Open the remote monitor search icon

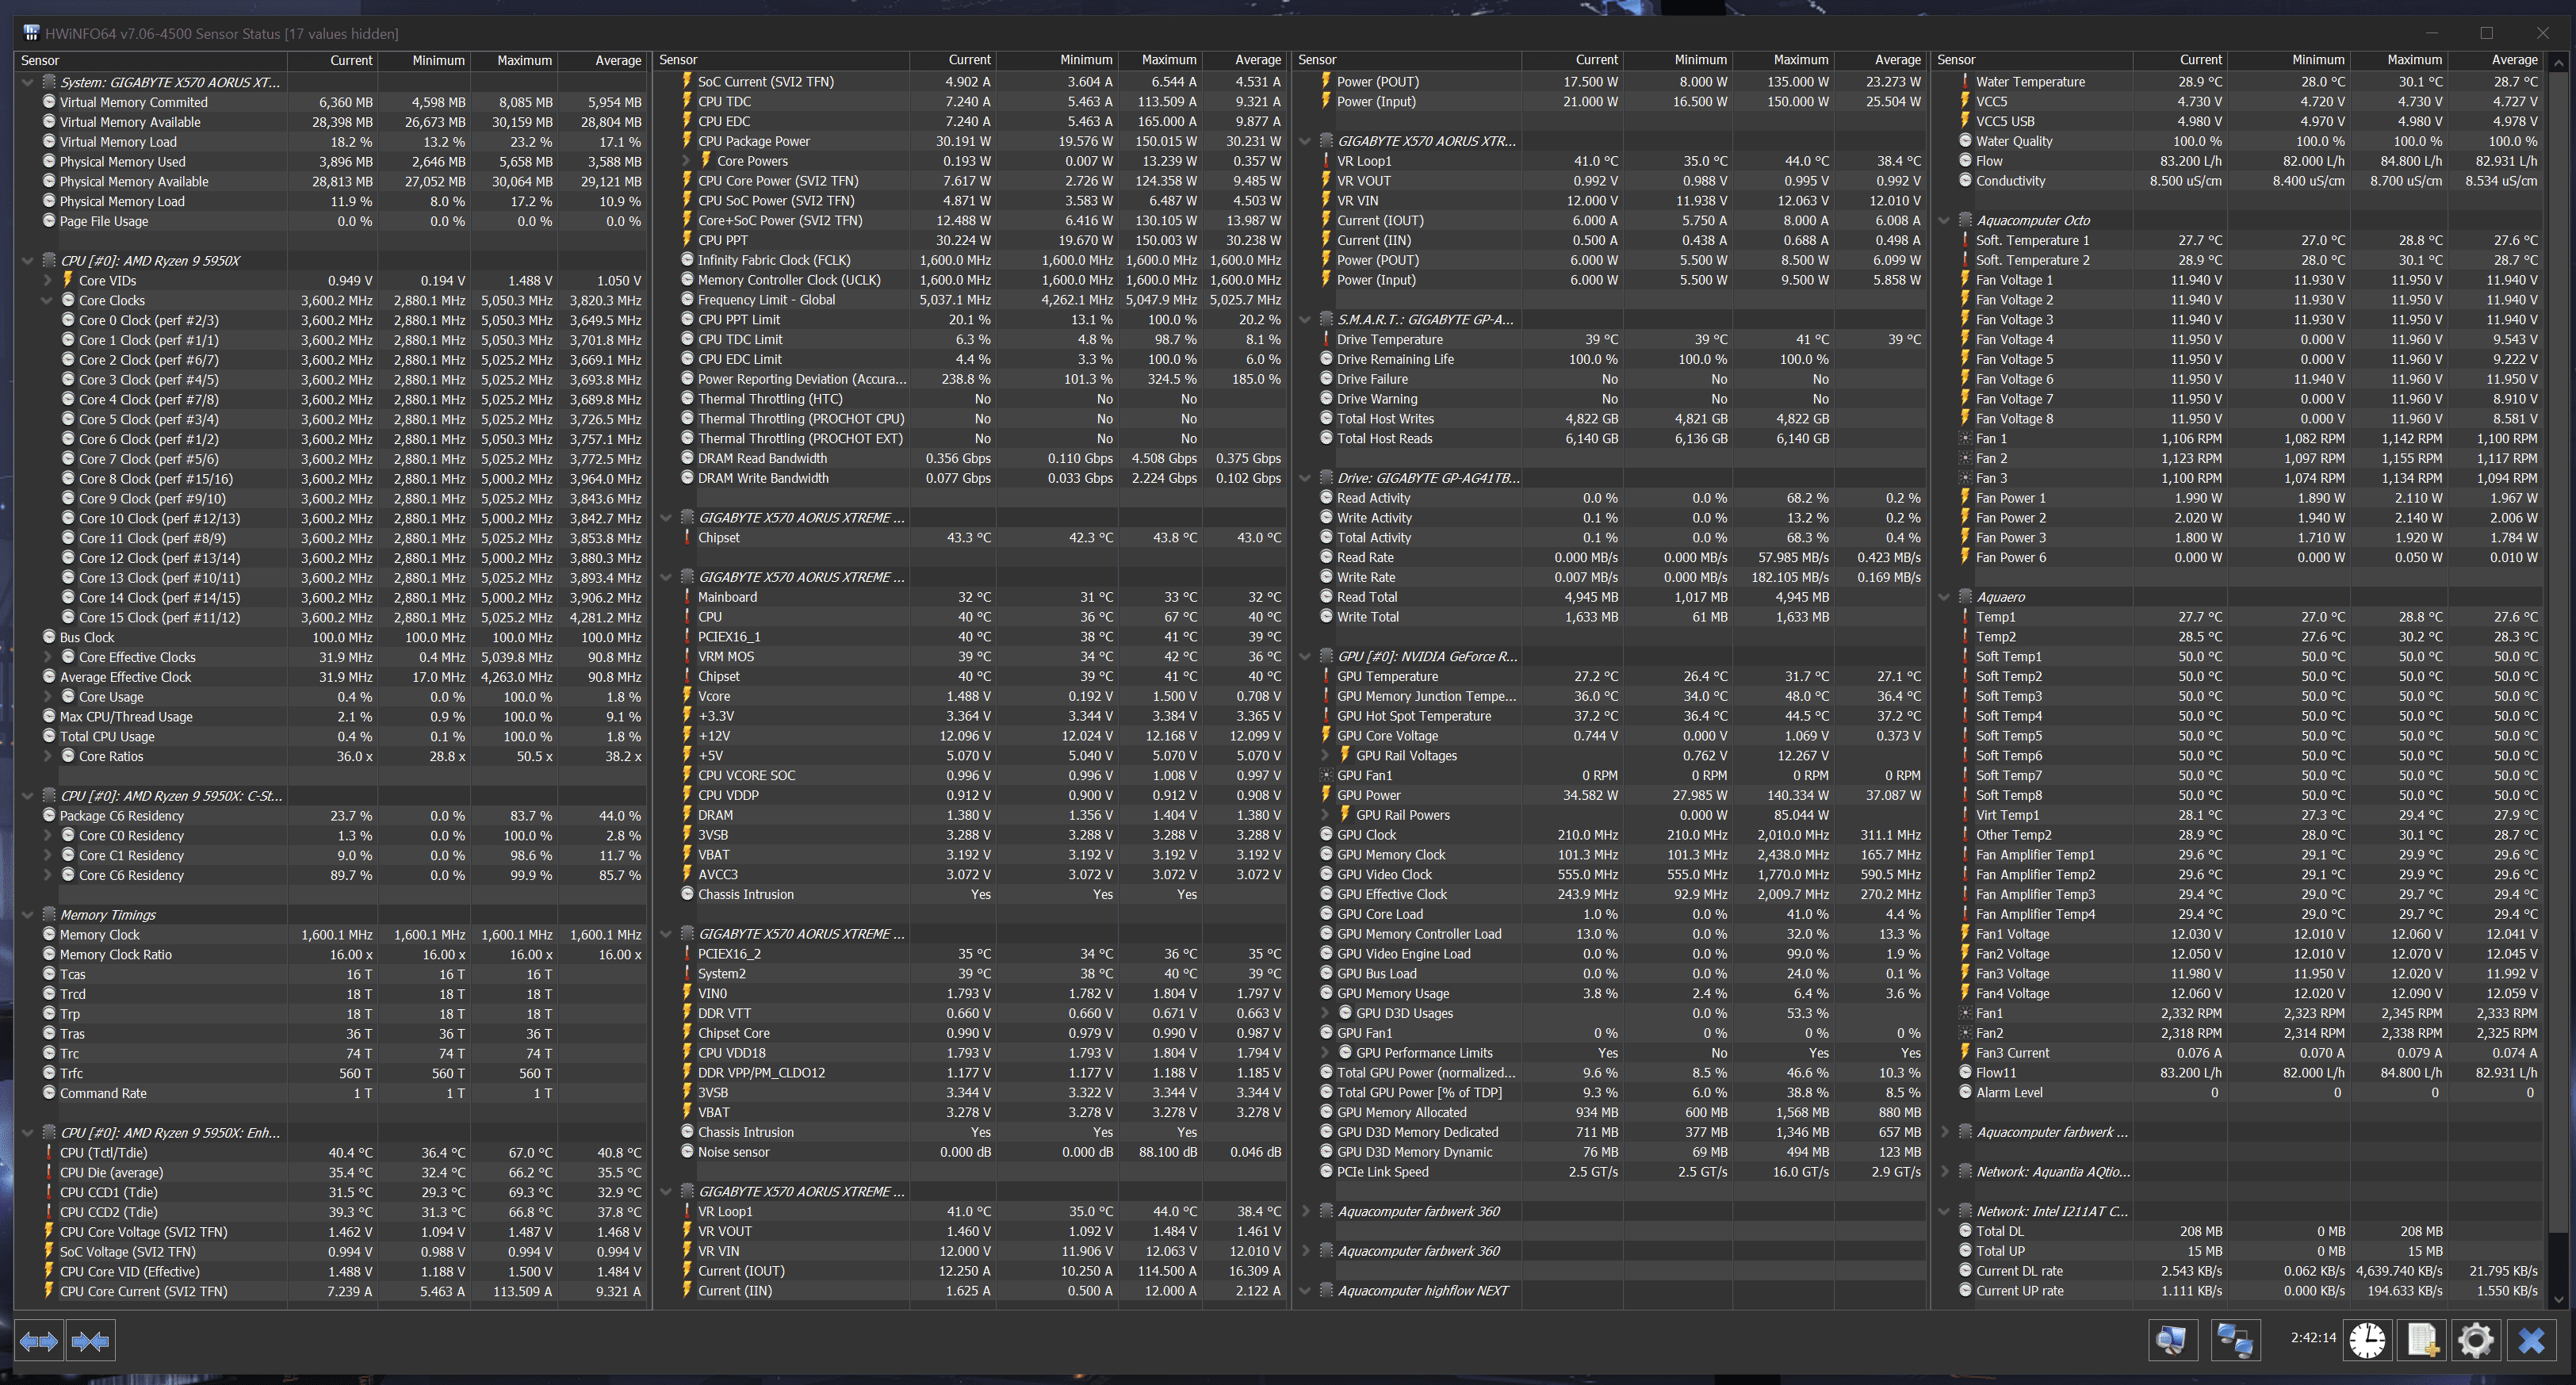click(2172, 1340)
